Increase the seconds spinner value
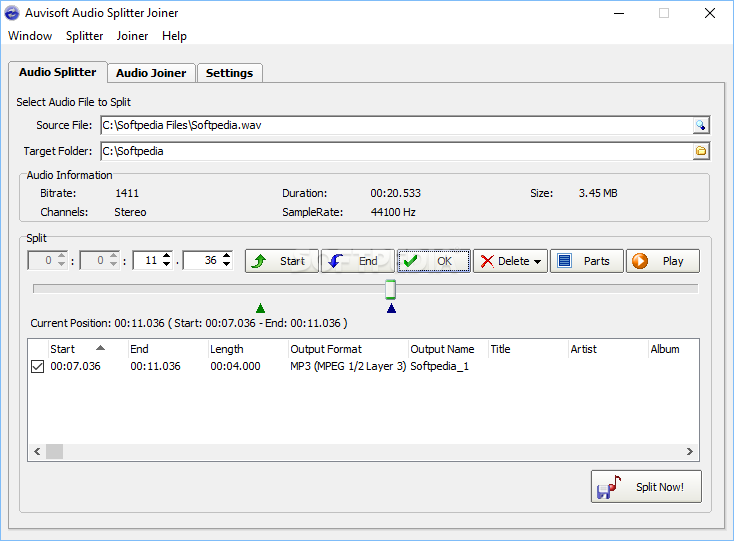Screen dimensions: 734x541 [167, 256]
